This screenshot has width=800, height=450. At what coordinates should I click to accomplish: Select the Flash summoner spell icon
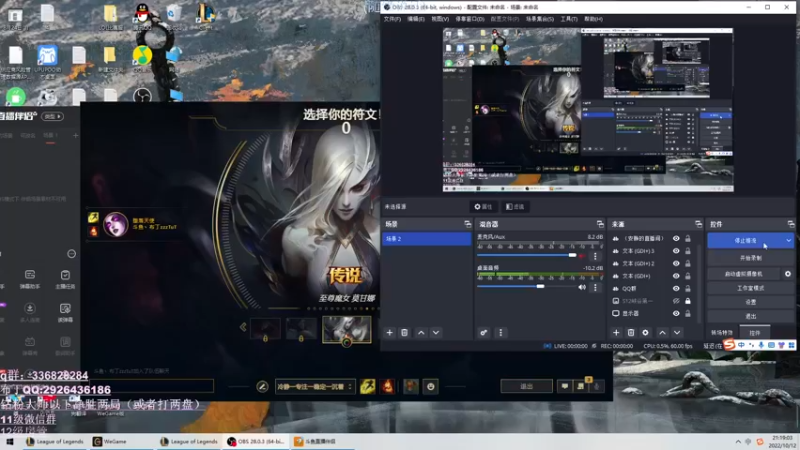pos(367,386)
